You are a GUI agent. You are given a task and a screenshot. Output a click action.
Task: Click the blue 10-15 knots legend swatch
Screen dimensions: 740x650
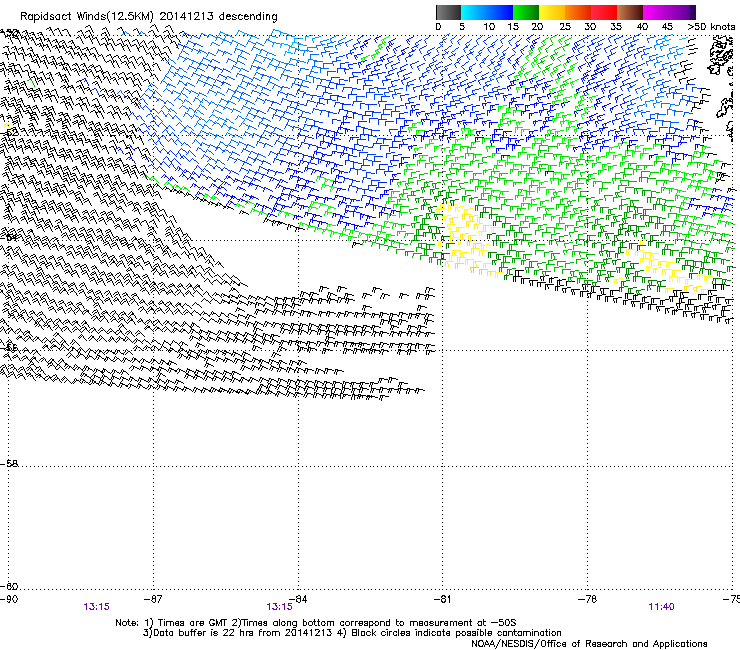click(x=500, y=12)
